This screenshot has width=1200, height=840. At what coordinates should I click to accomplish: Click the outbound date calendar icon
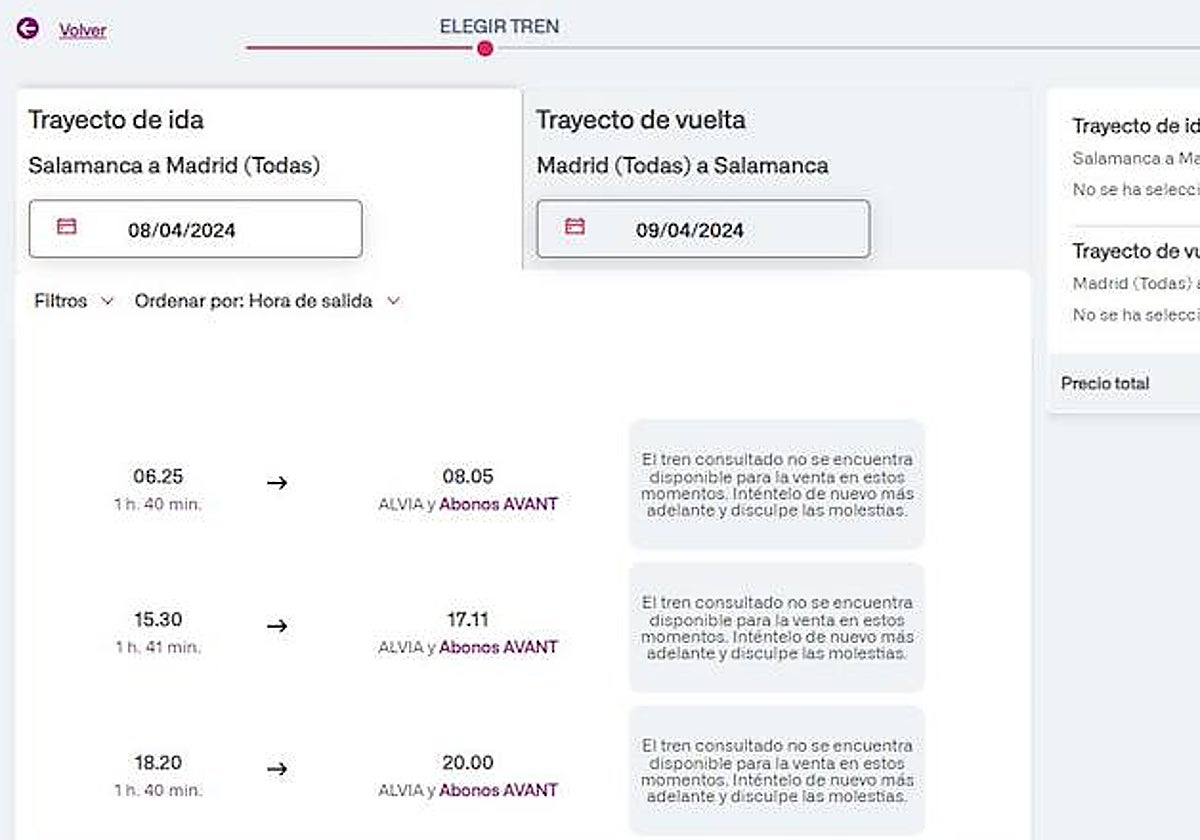(67, 227)
